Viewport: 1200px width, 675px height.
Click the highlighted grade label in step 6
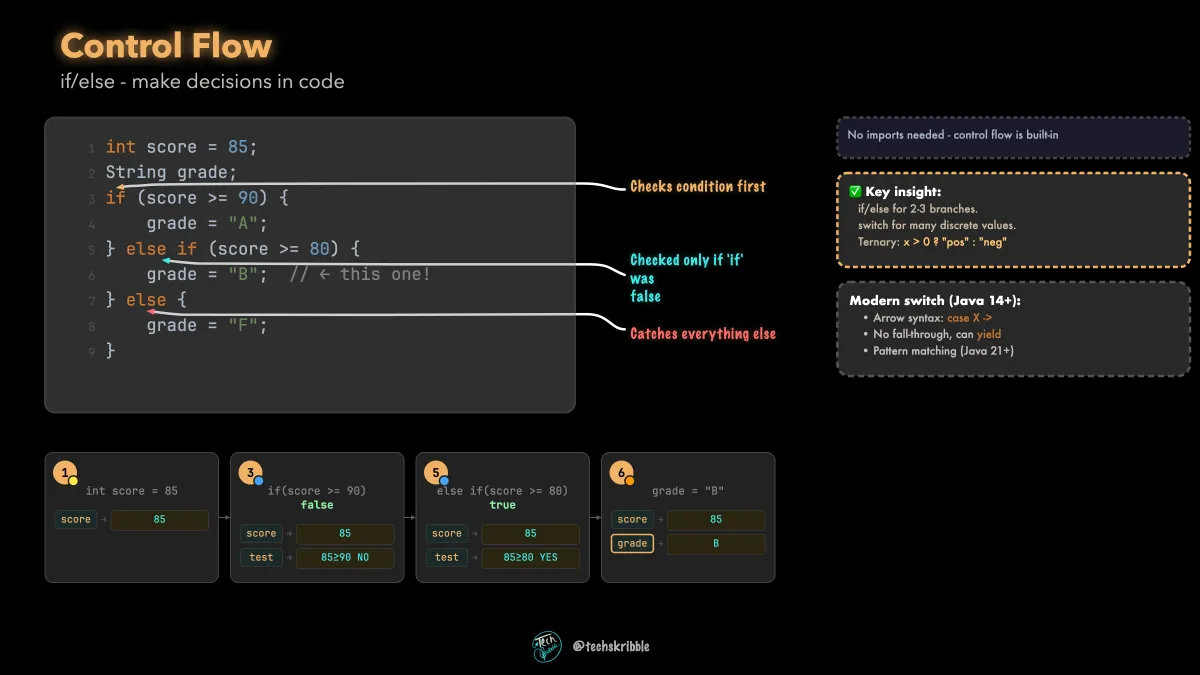633,544
